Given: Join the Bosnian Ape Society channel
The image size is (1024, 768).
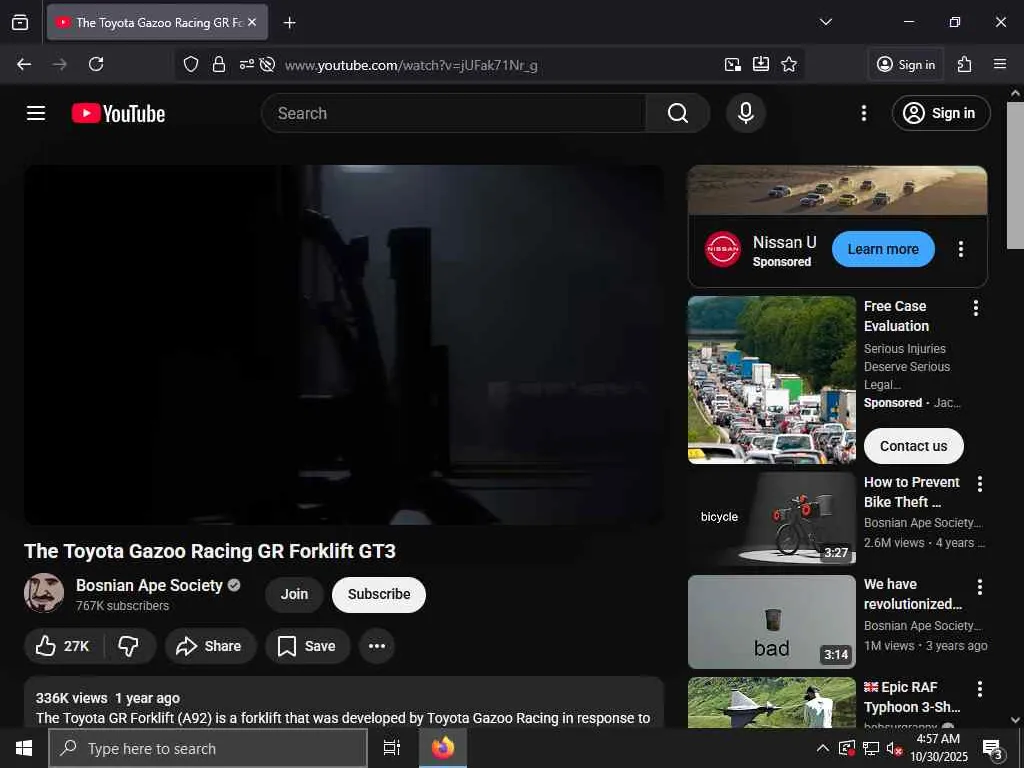Looking at the screenshot, I should tap(294, 594).
